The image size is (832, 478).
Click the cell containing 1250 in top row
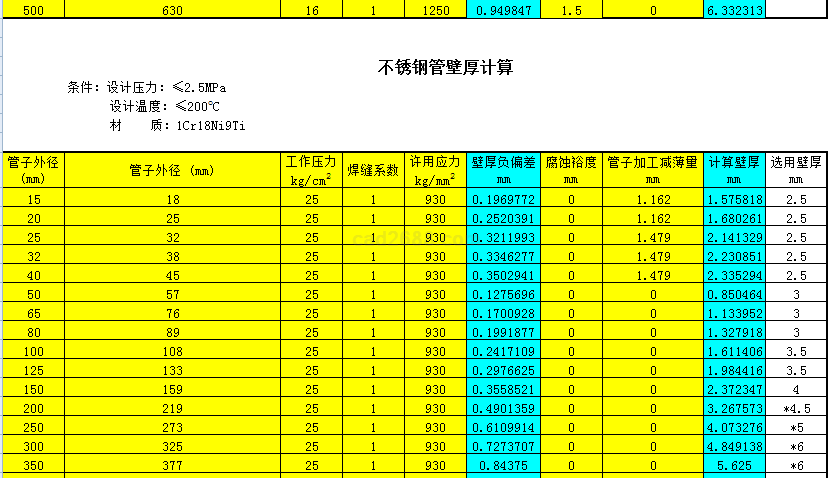pyautogui.click(x=435, y=10)
